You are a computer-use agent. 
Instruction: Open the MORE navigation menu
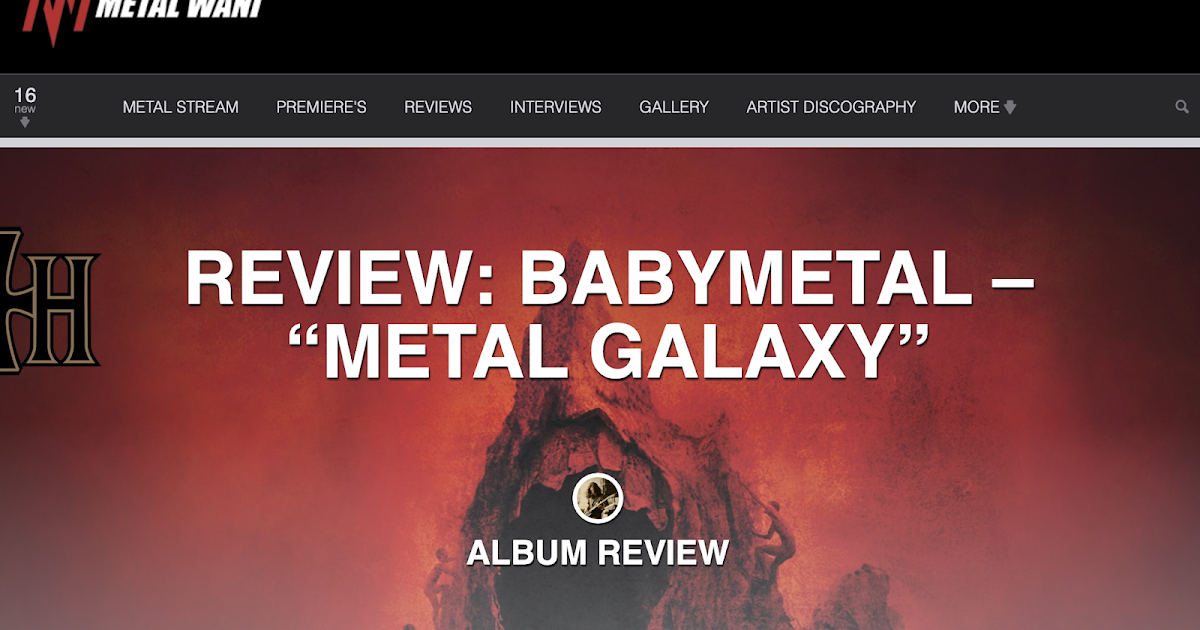click(x=985, y=107)
